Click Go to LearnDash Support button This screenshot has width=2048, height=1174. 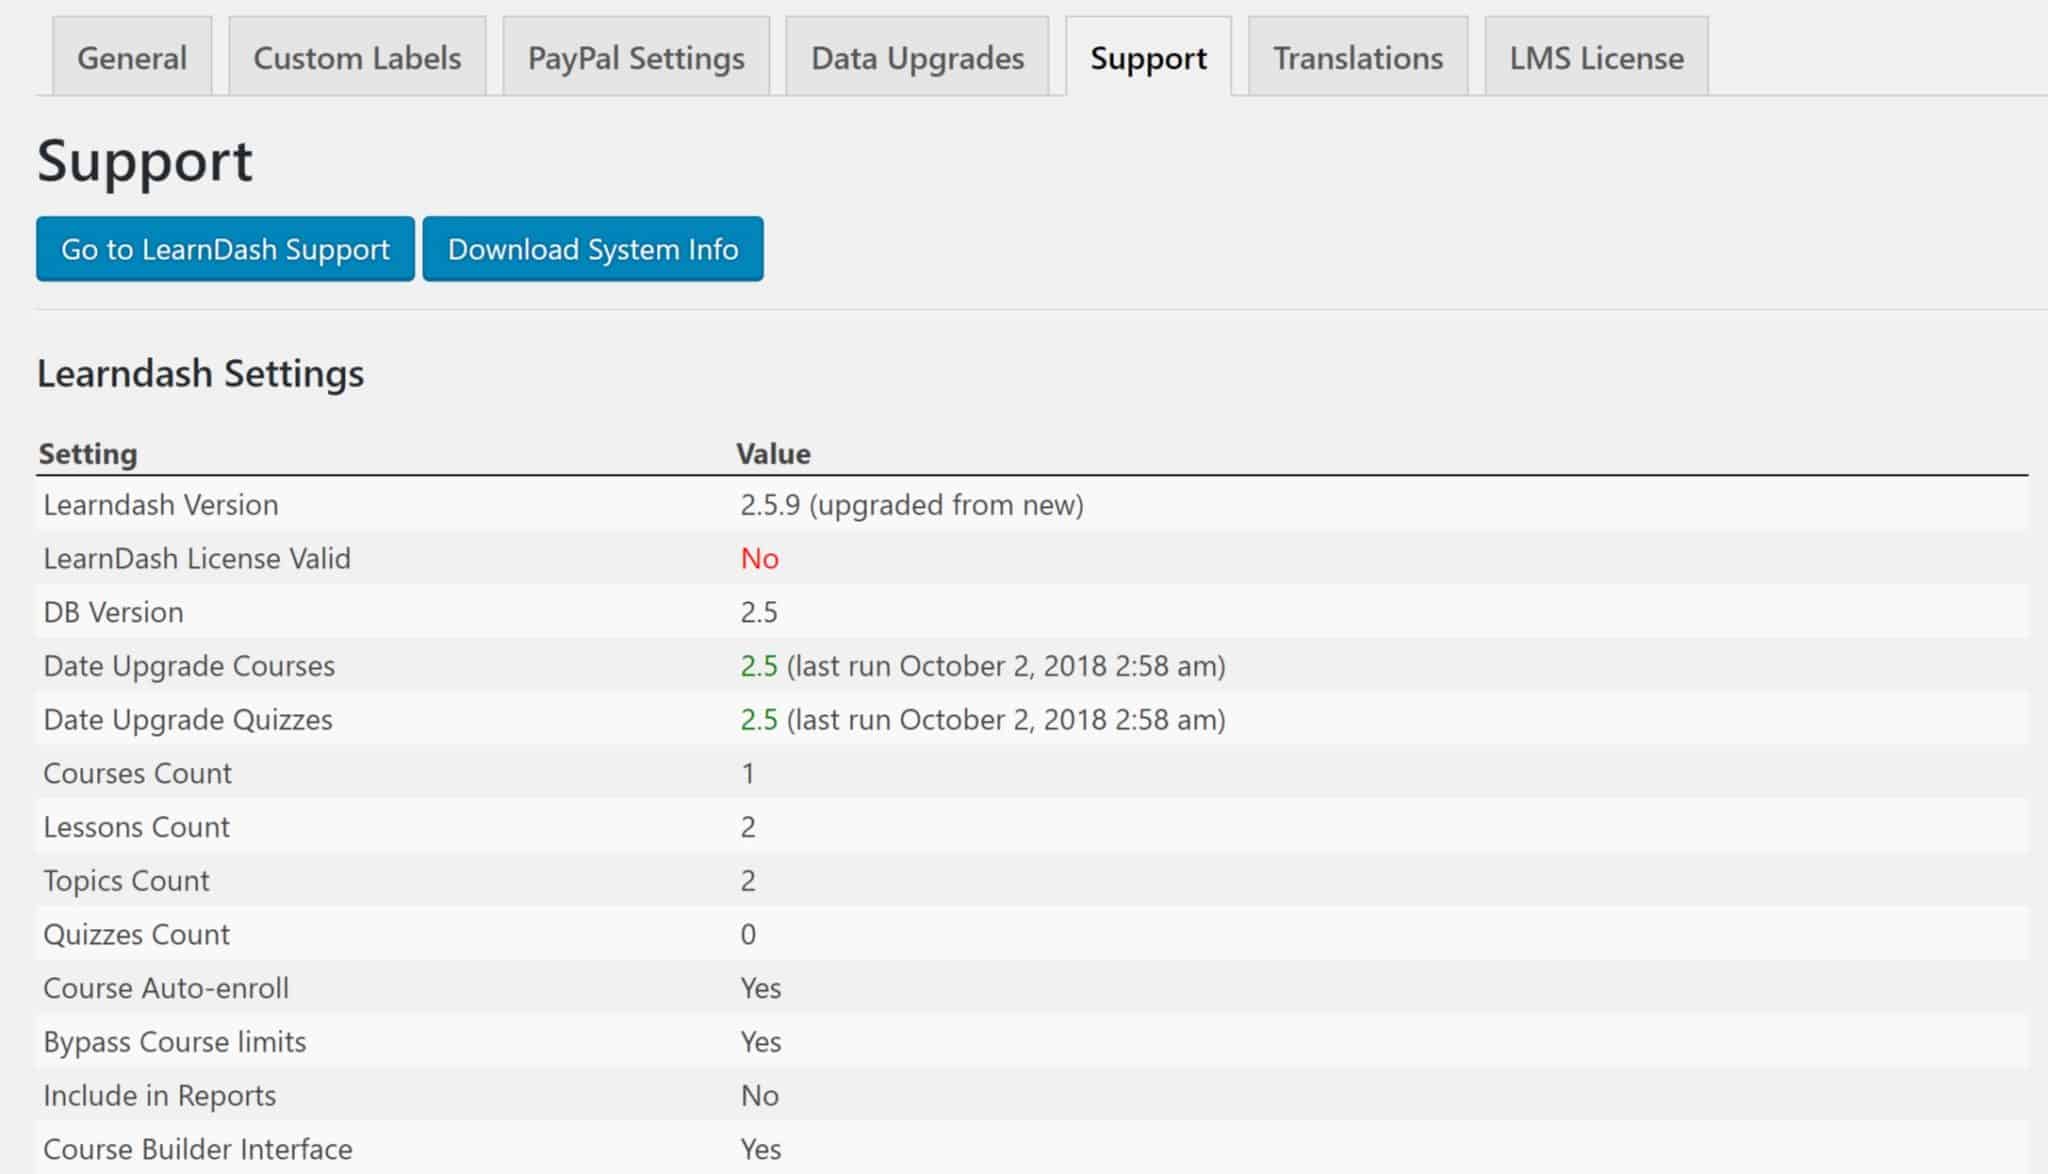point(225,249)
